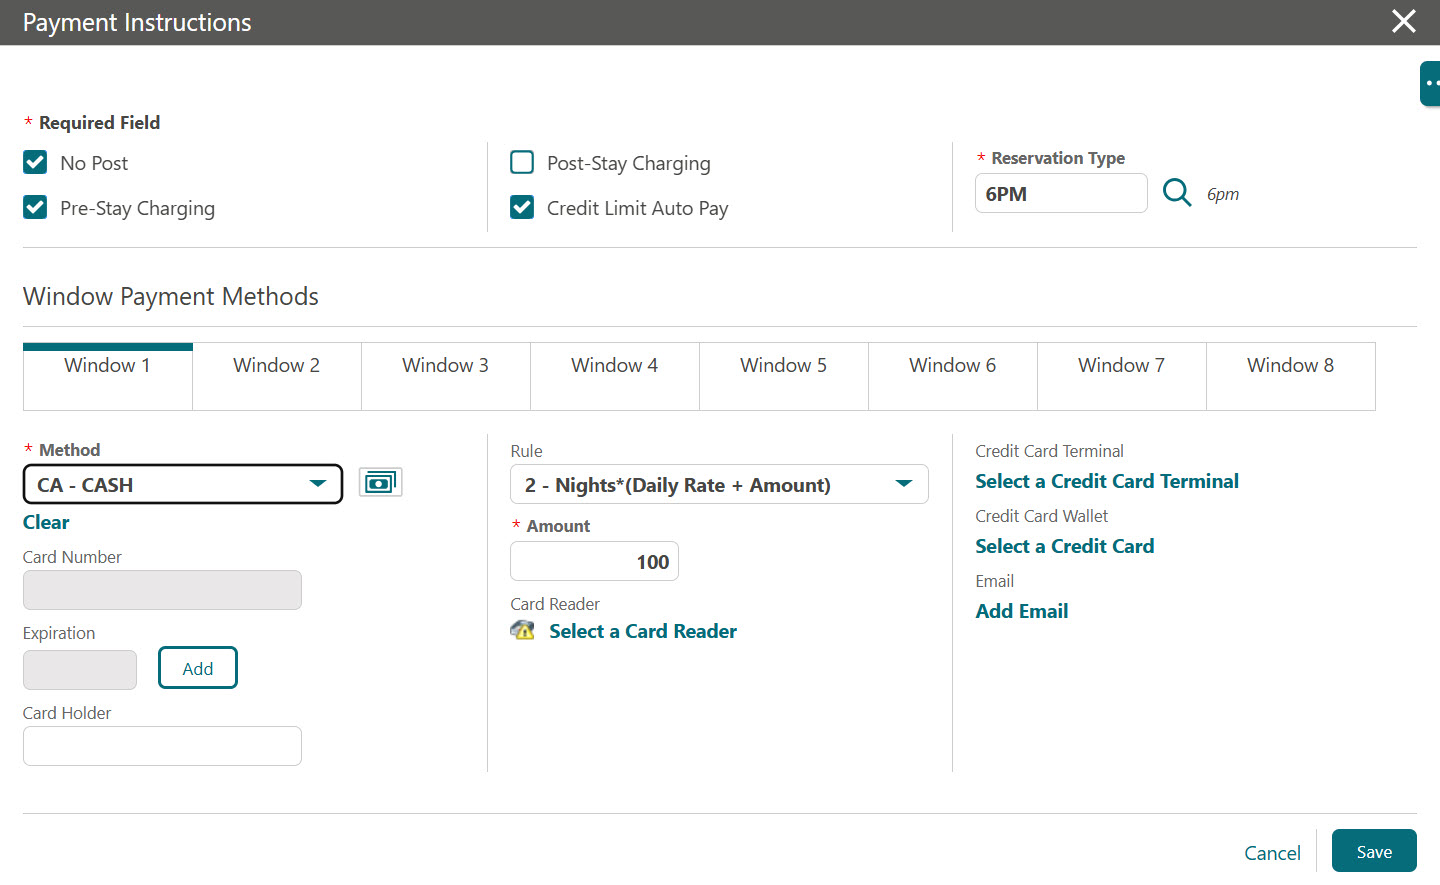
Task: Save the payment instructions
Action: (x=1374, y=851)
